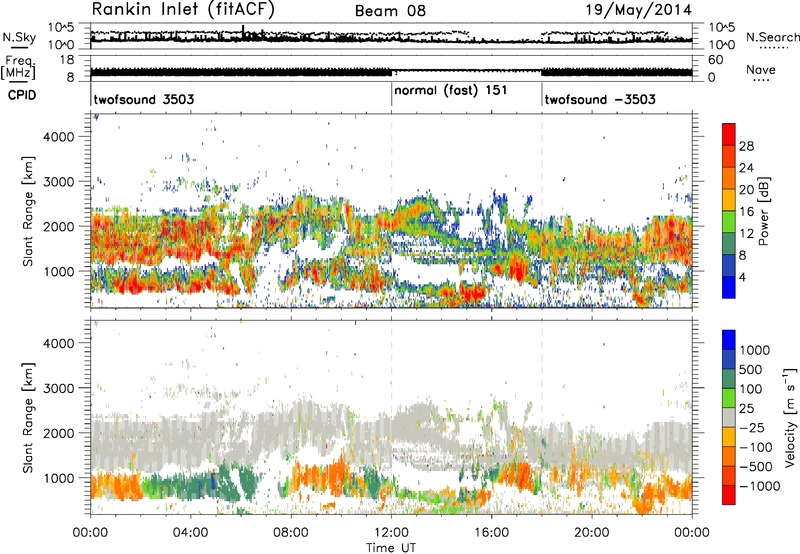Screen dimensions: 800x554
Task: Click the '-1000' velocity colorbar tick label
Action: (759, 486)
